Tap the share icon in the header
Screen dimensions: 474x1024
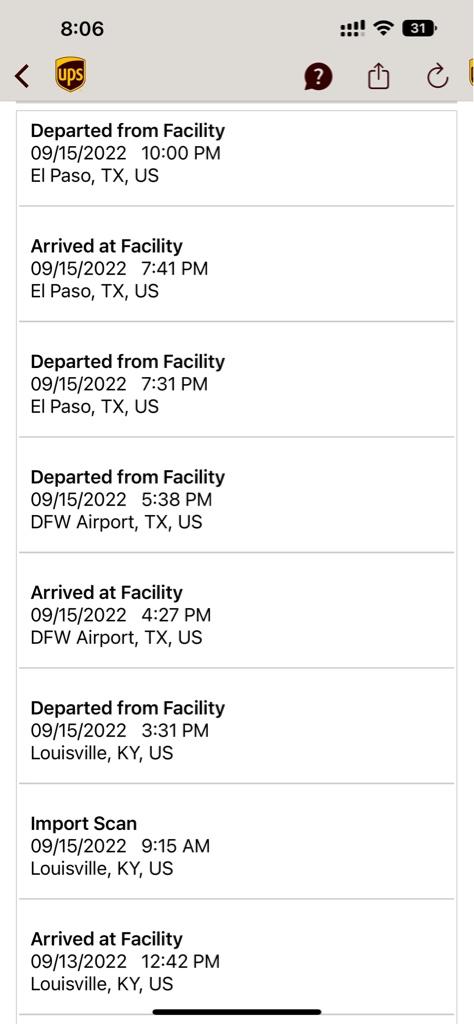(378, 77)
